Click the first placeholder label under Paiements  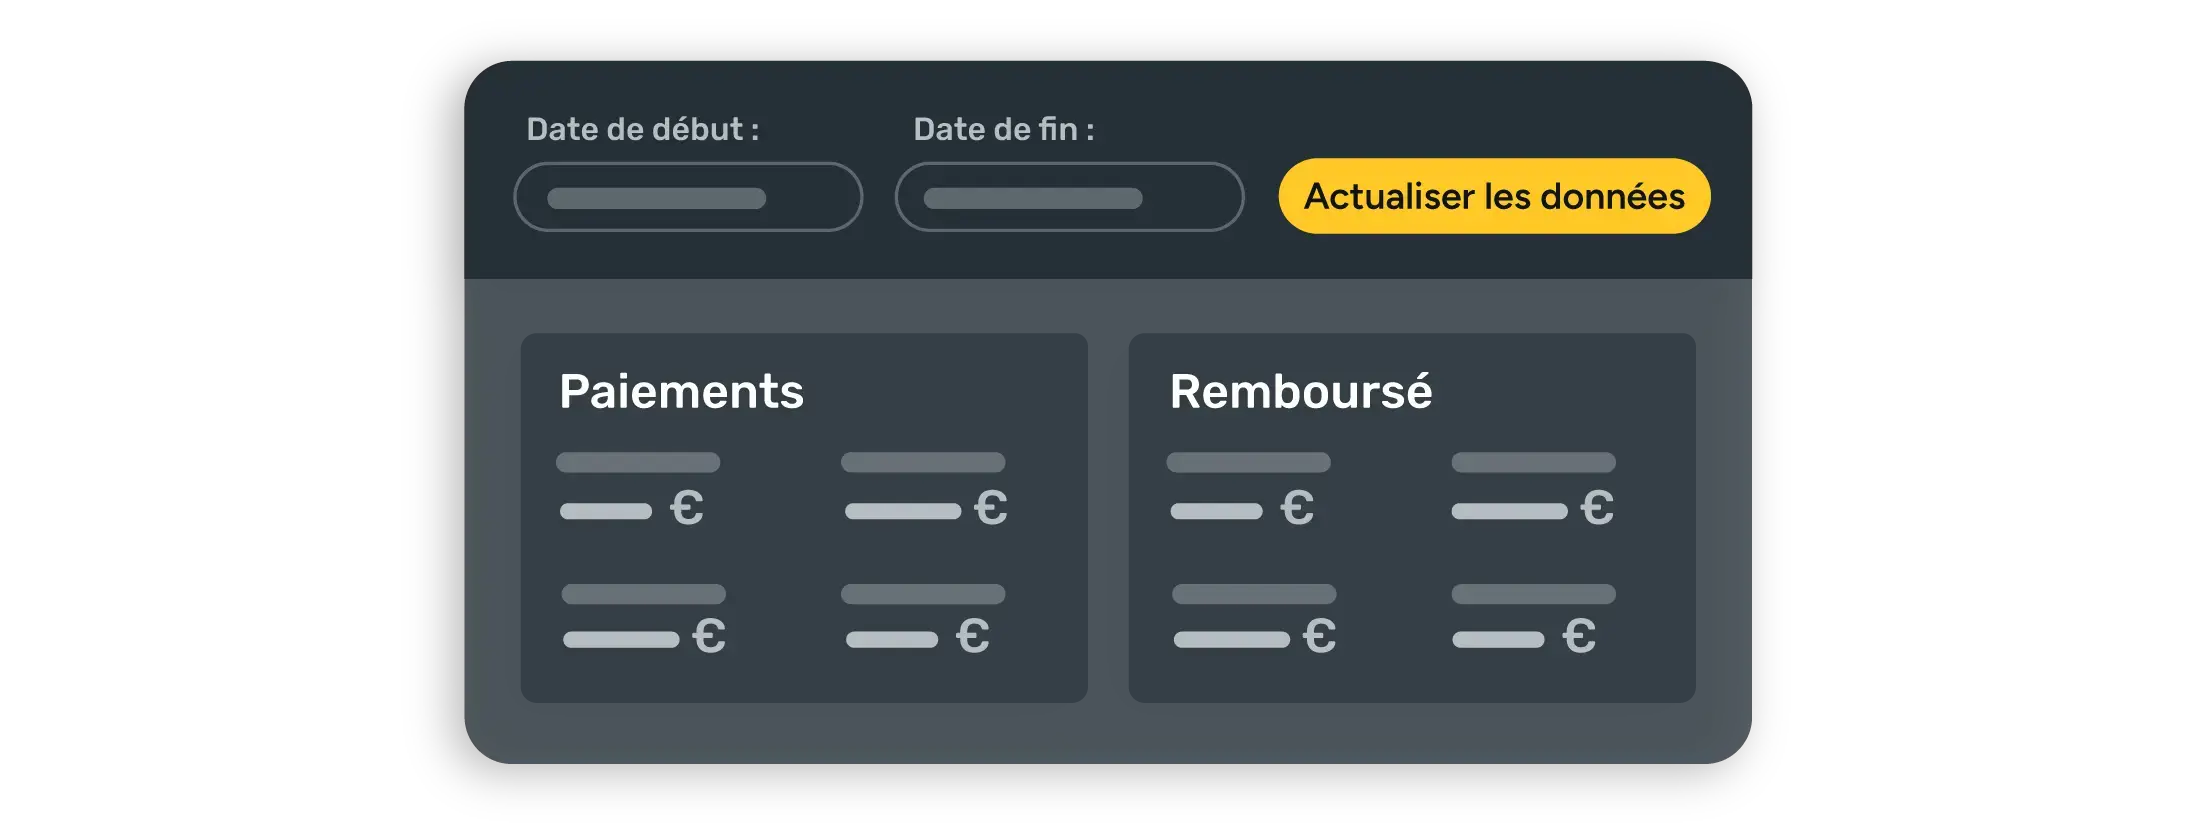point(638,462)
